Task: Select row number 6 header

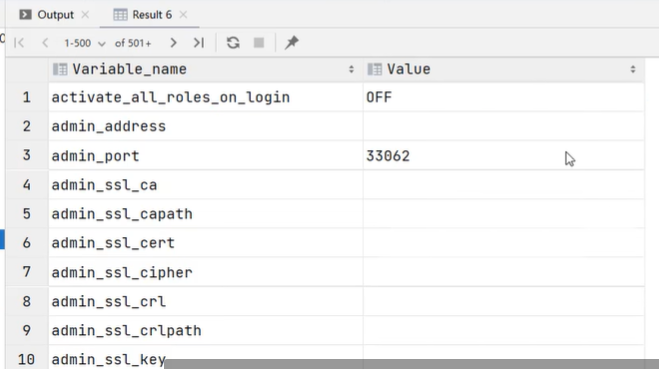Action: pyautogui.click(x=27, y=243)
